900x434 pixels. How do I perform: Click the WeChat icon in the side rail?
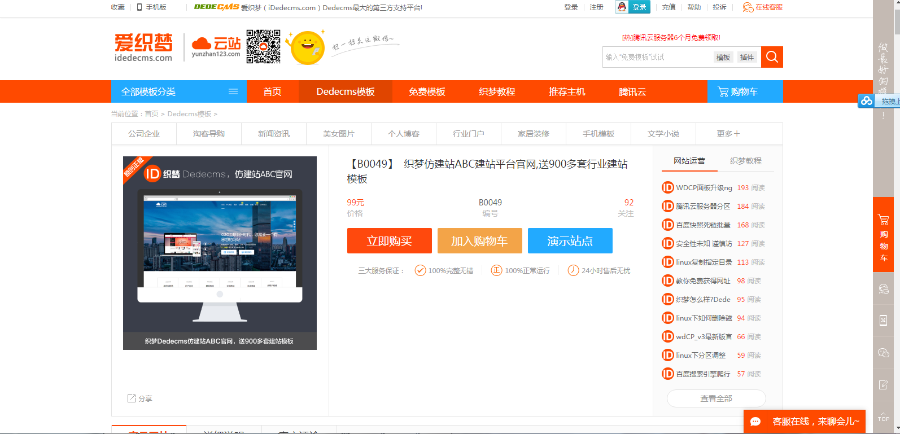click(884, 352)
